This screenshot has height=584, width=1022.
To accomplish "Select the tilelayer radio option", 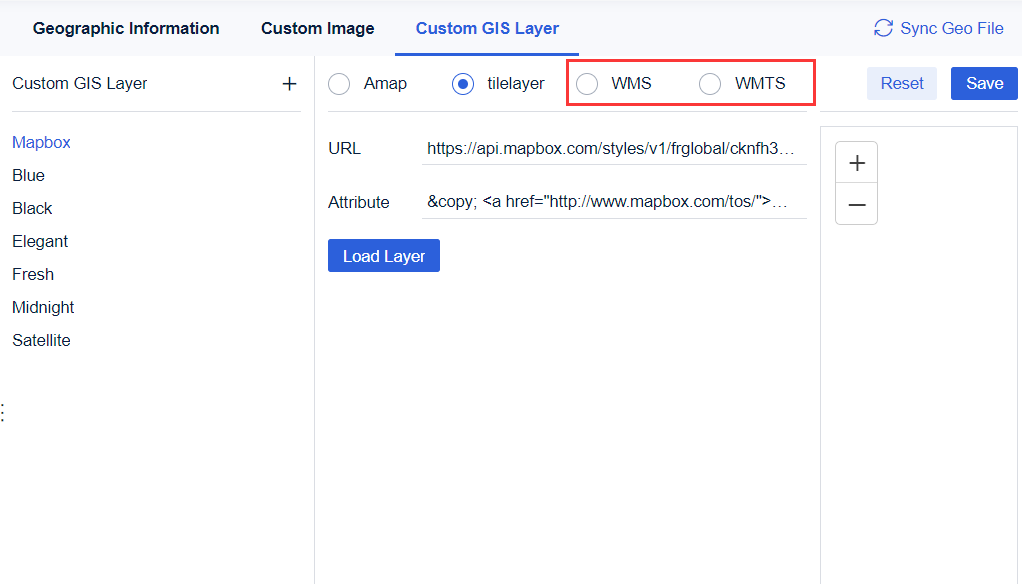I will tap(462, 84).
